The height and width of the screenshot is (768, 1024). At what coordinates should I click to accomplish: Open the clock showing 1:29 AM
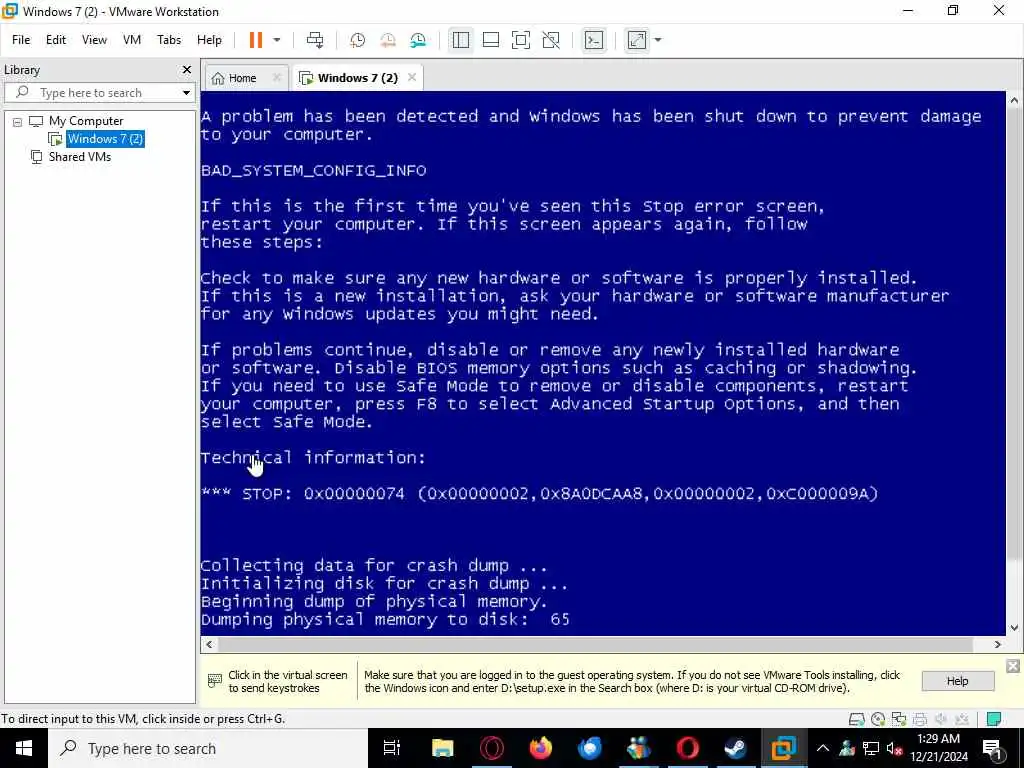[x=938, y=748]
